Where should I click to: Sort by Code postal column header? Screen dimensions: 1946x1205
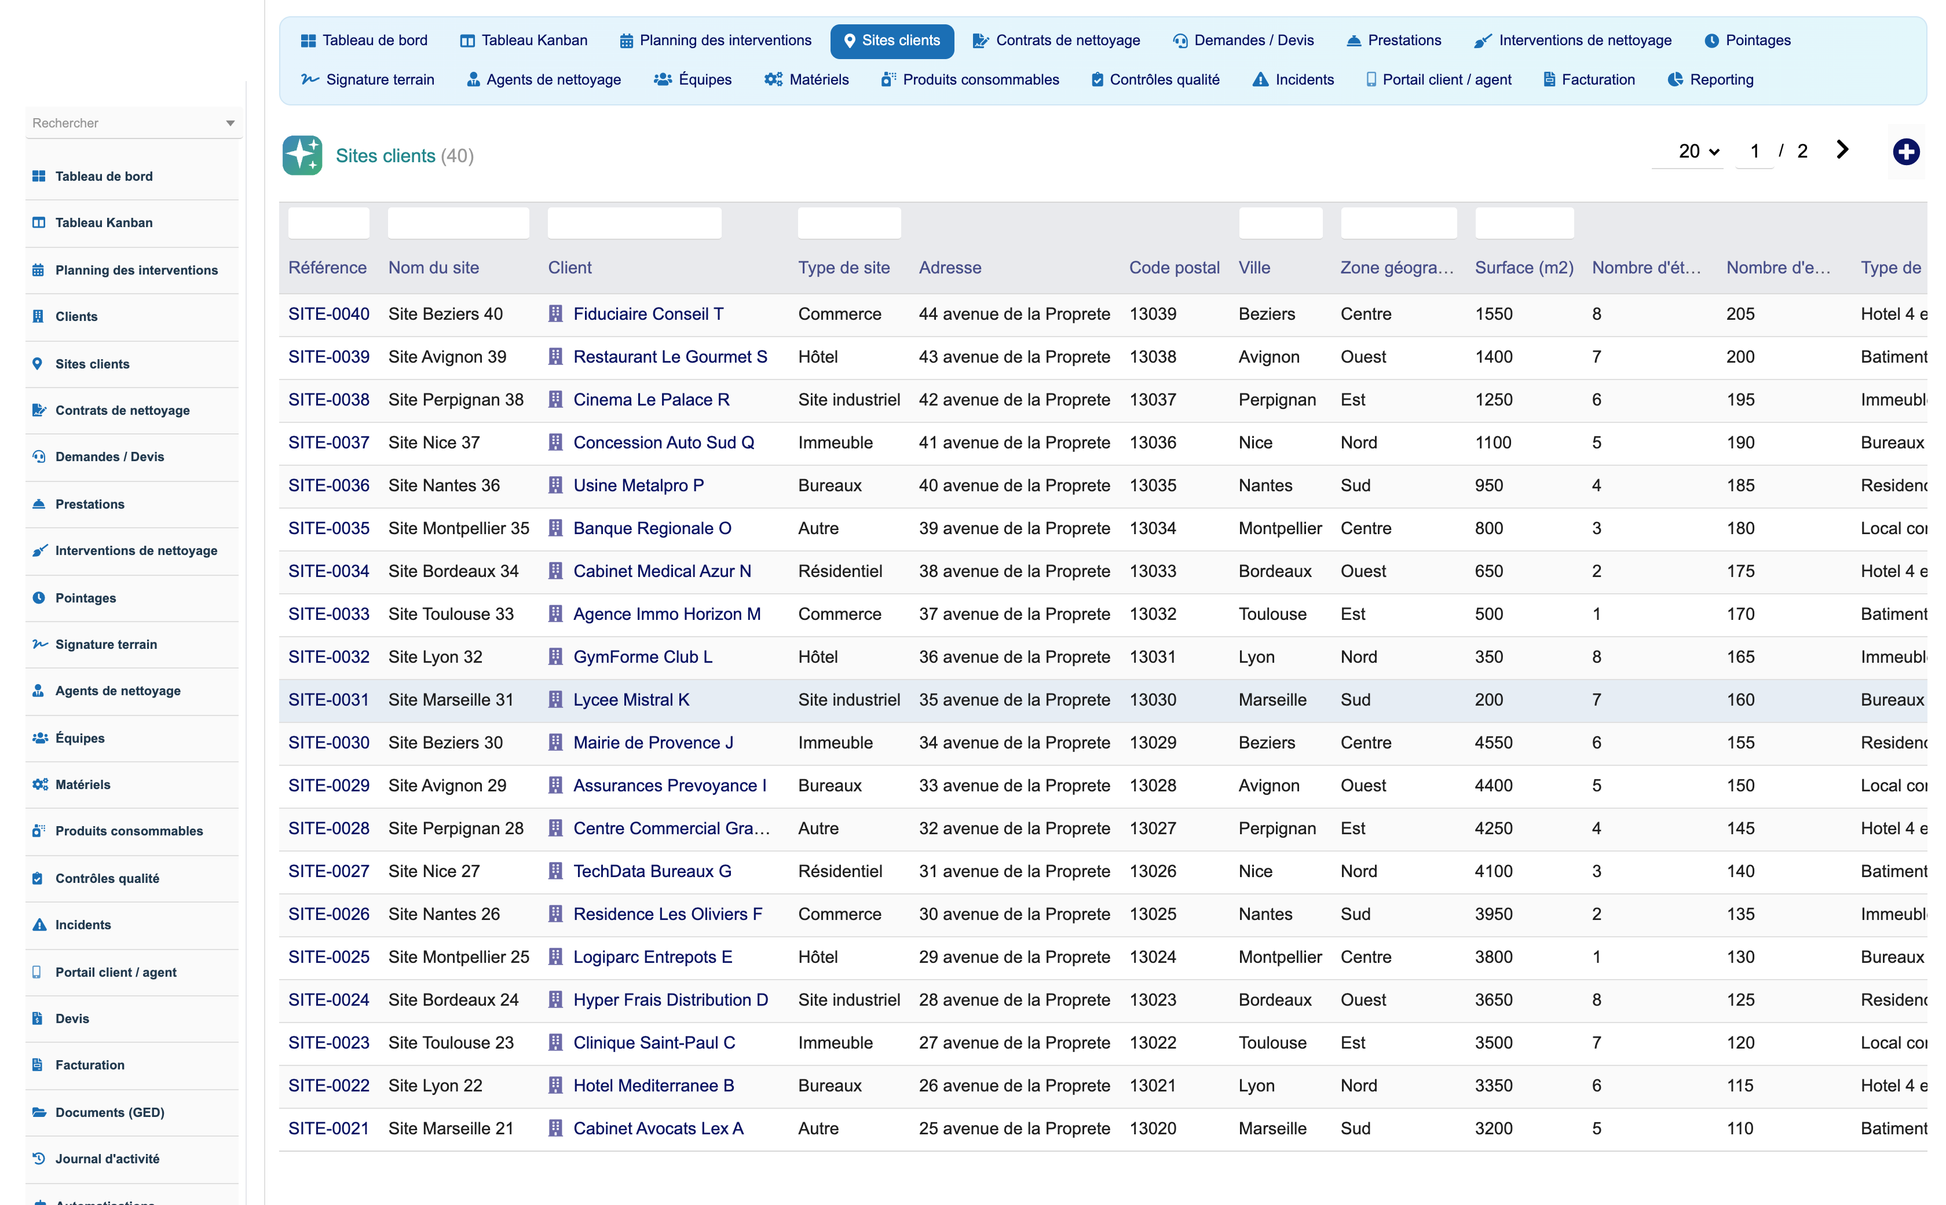coord(1174,268)
